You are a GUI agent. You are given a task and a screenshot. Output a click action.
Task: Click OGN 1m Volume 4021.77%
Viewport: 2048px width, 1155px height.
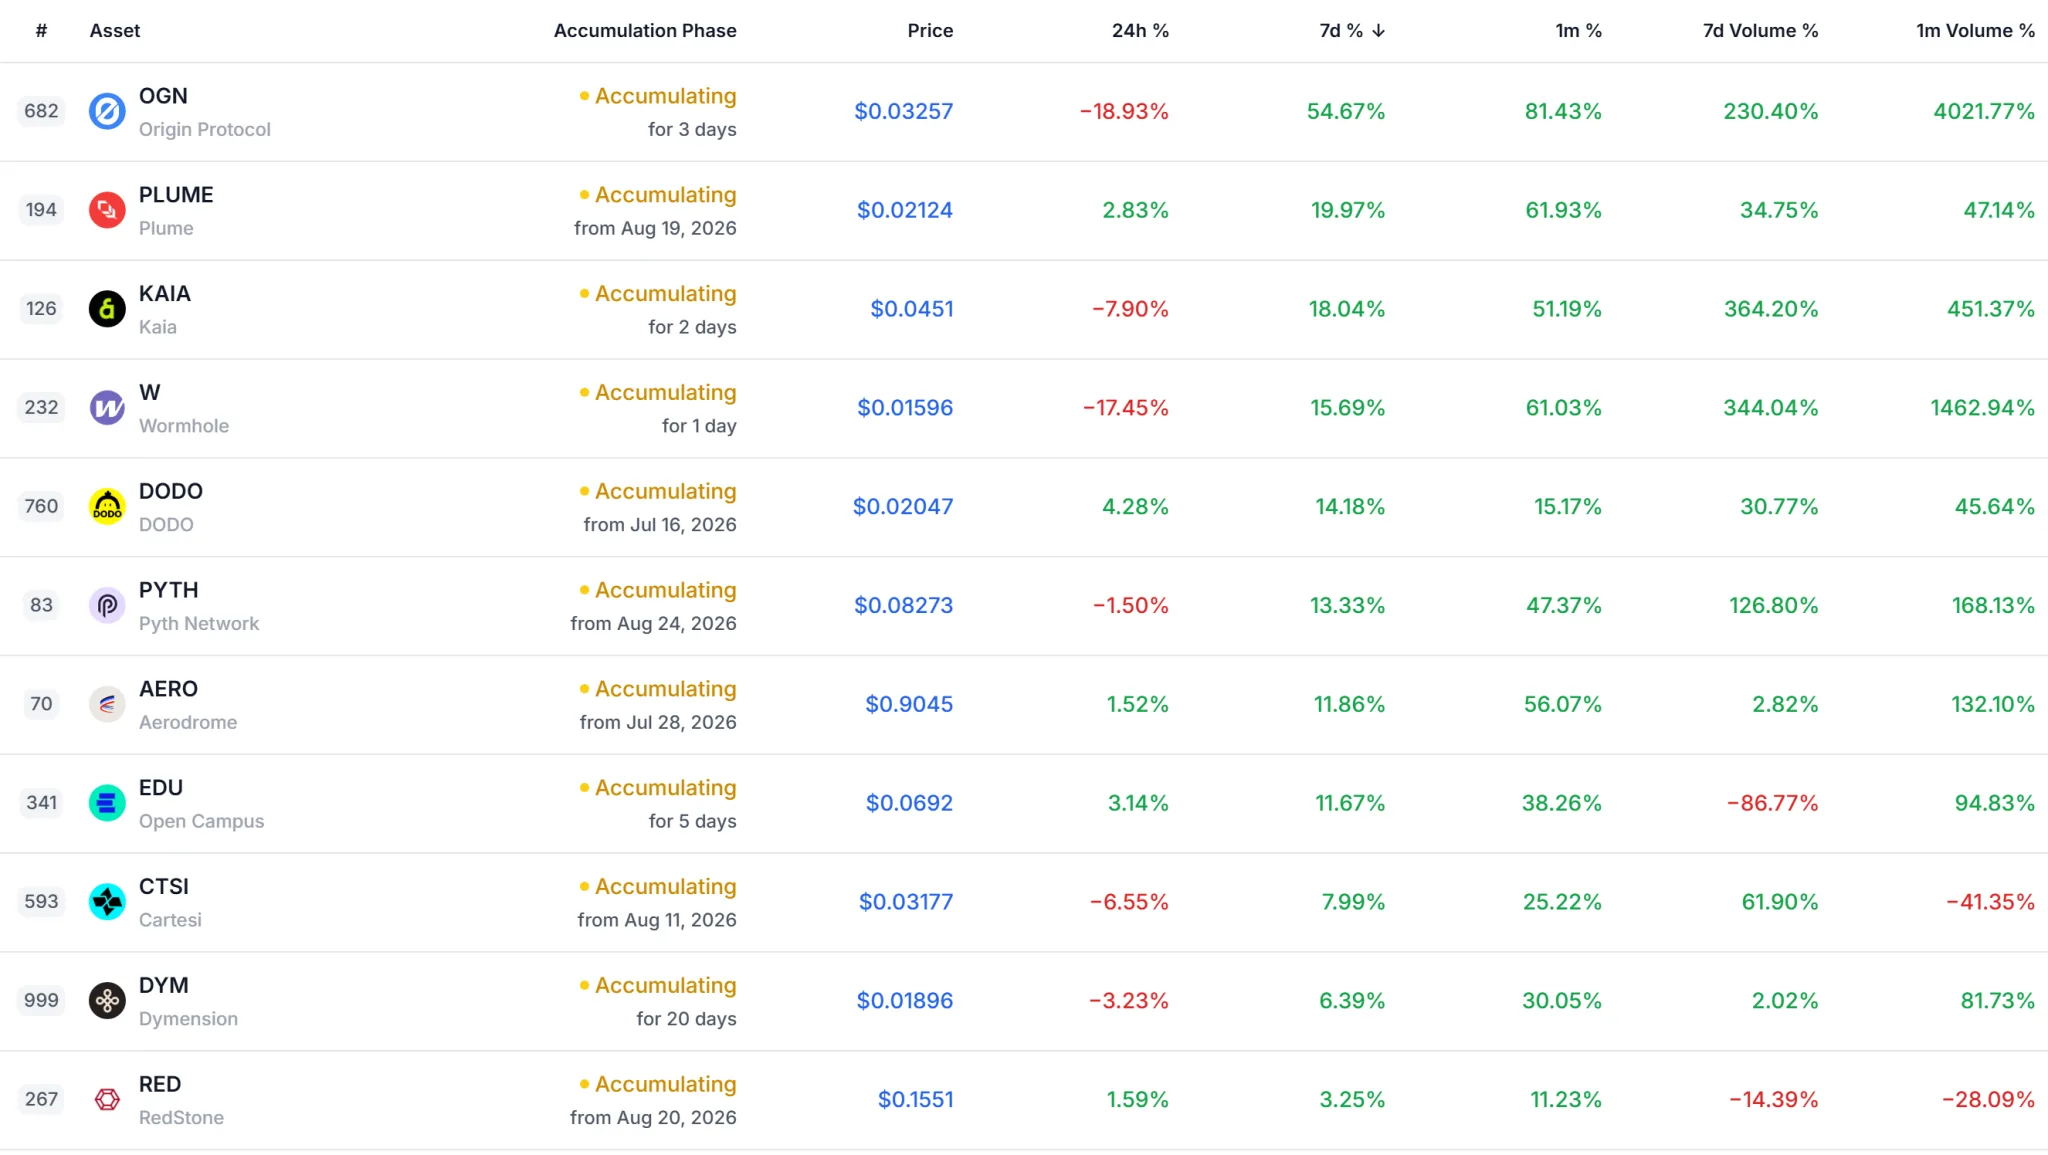pyautogui.click(x=1983, y=111)
